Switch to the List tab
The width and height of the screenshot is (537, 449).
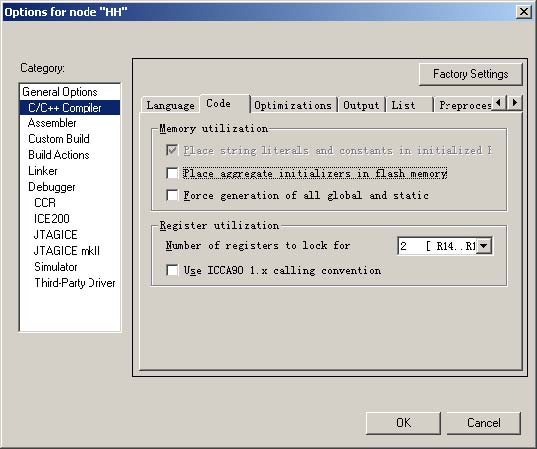tap(409, 105)
